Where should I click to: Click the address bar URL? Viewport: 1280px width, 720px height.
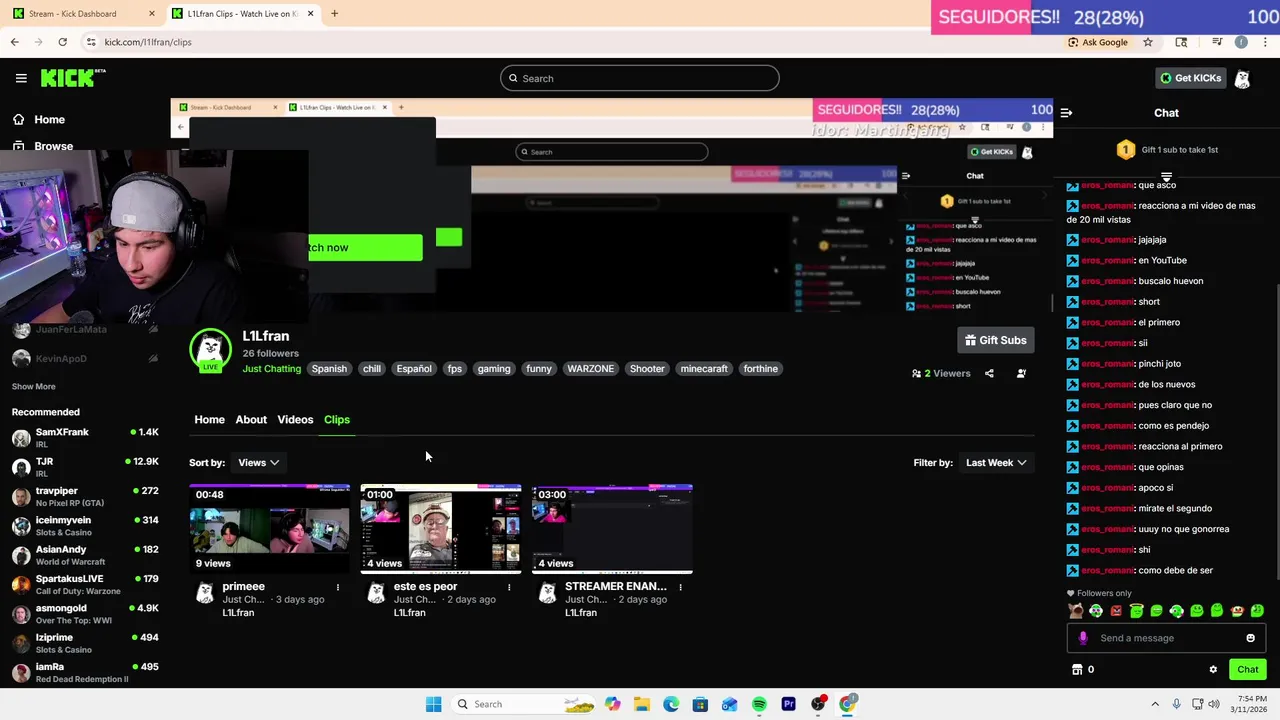pyautogui.click(x=148, y=42)
